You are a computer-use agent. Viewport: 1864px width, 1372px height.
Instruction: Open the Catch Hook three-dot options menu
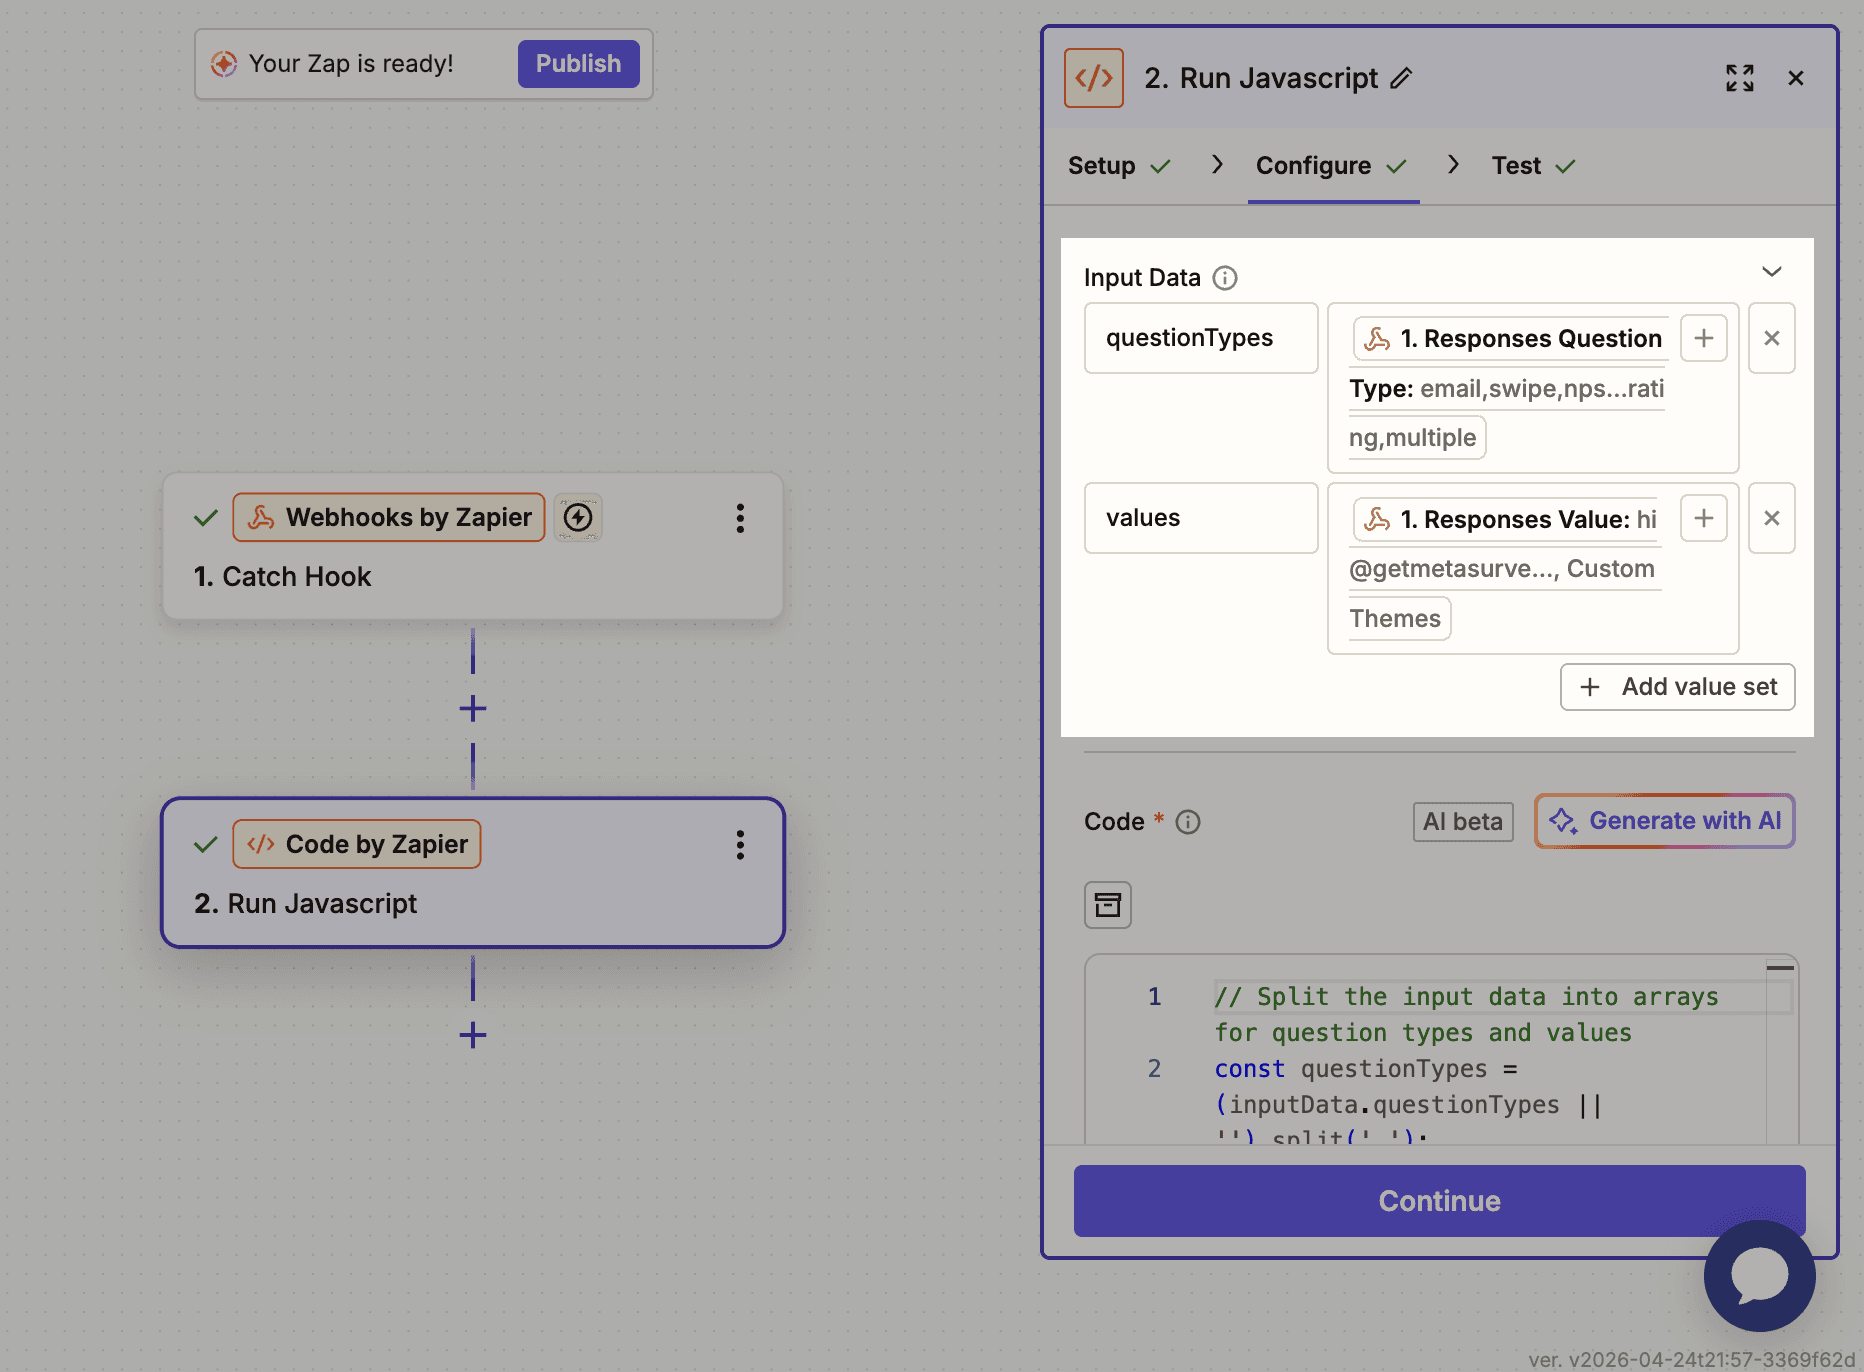[740, 518]
